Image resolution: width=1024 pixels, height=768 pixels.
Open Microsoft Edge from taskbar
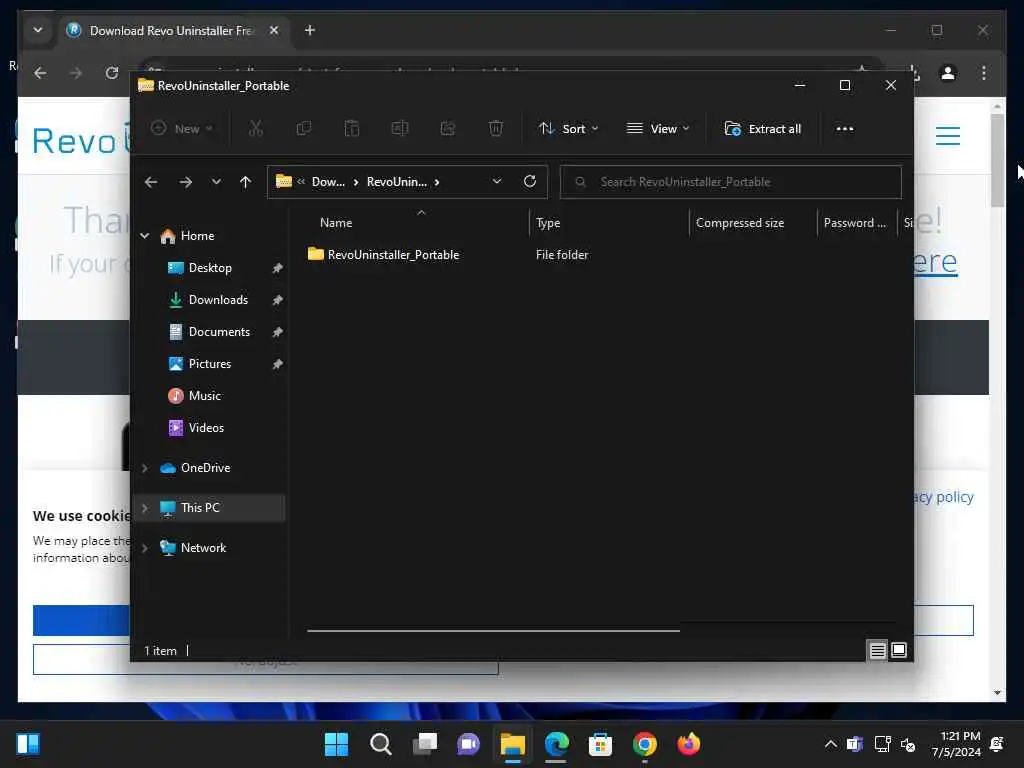pos(556,744)
